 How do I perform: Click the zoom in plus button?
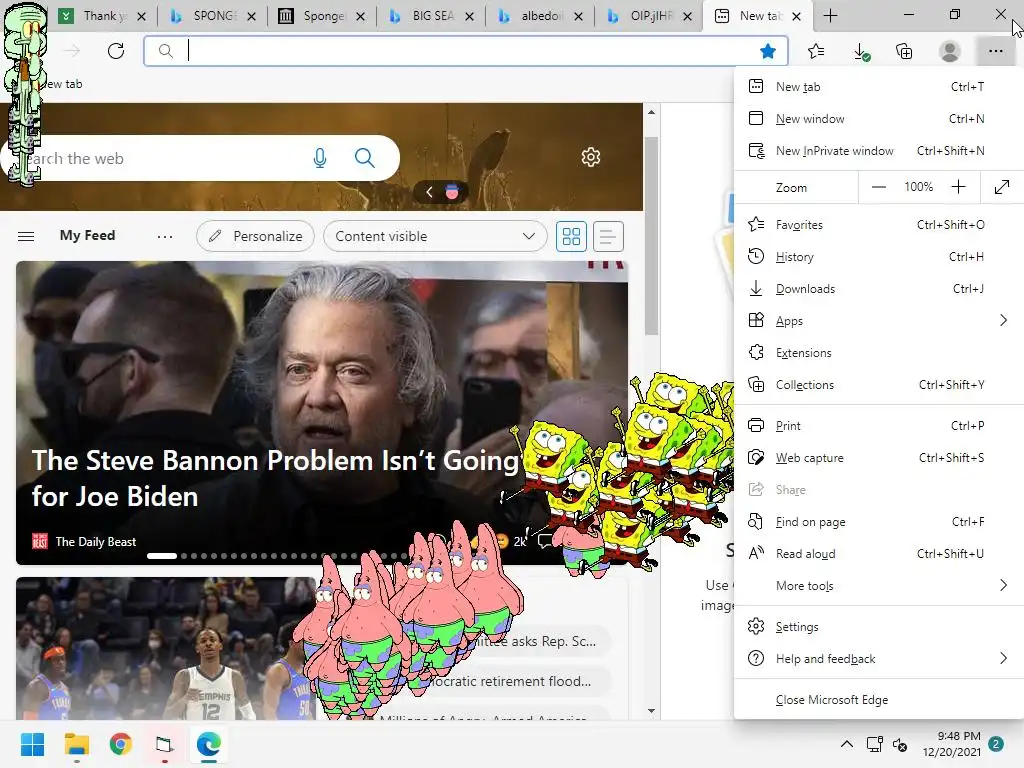[x=958, y=187]
